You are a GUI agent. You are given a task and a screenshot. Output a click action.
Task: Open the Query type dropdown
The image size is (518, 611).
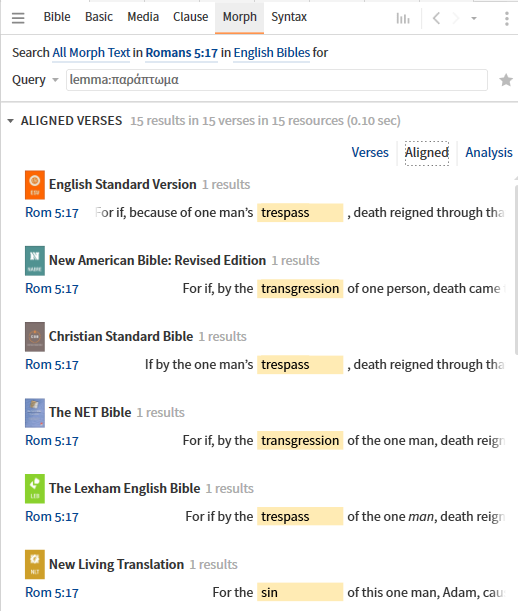[x=35, y=80]
